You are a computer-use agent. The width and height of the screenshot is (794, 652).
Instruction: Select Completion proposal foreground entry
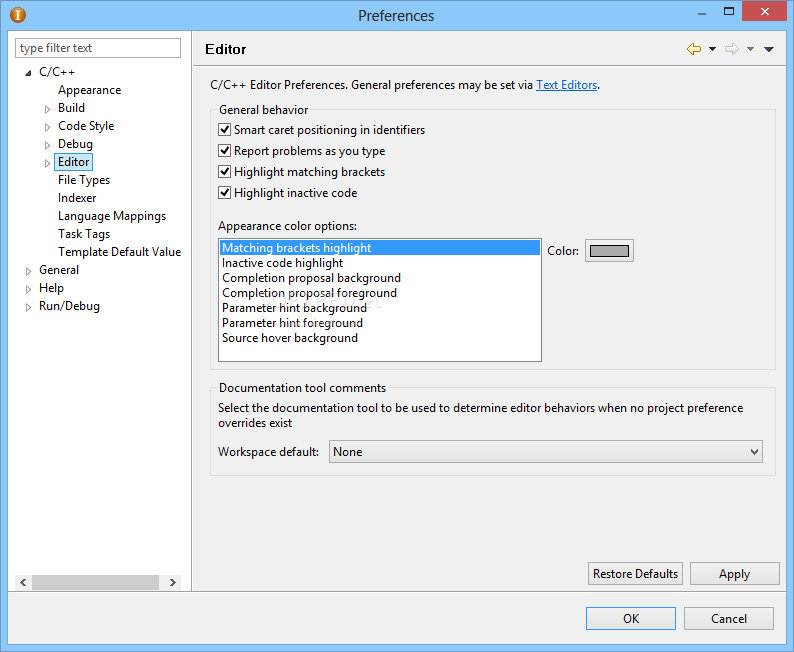pos(380,293)
